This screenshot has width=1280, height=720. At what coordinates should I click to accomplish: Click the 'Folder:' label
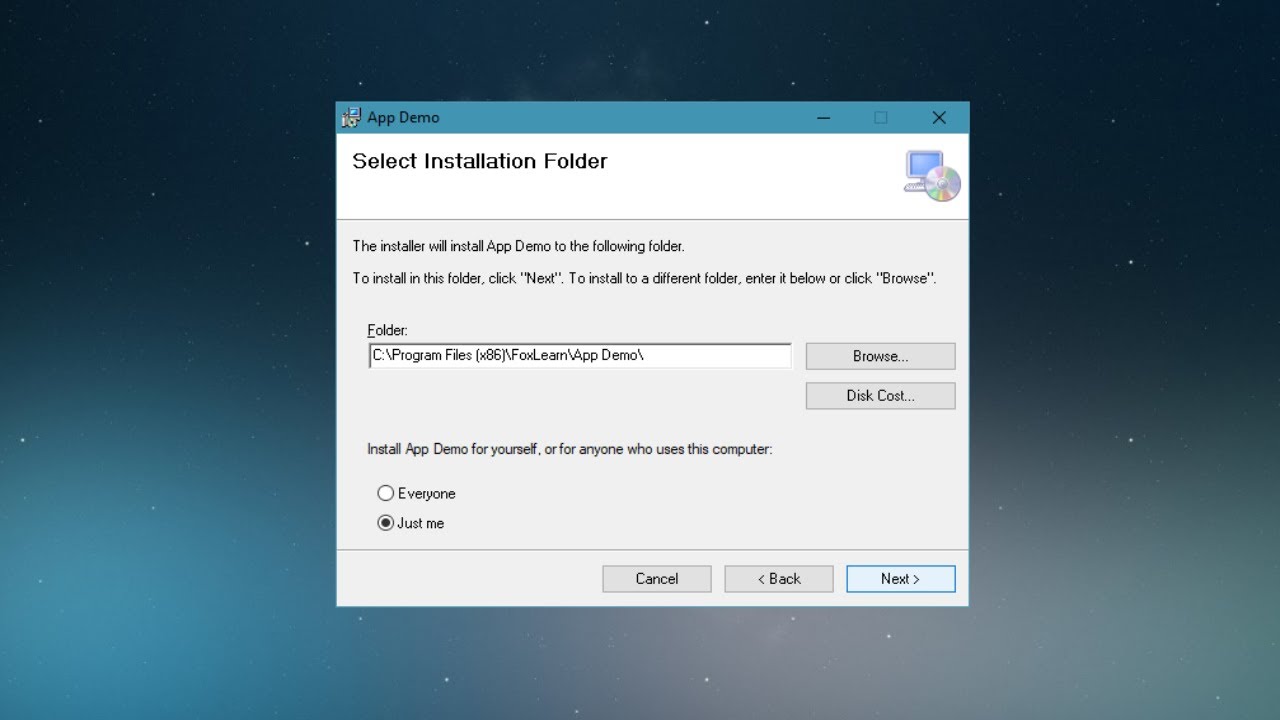pos(388,330)
